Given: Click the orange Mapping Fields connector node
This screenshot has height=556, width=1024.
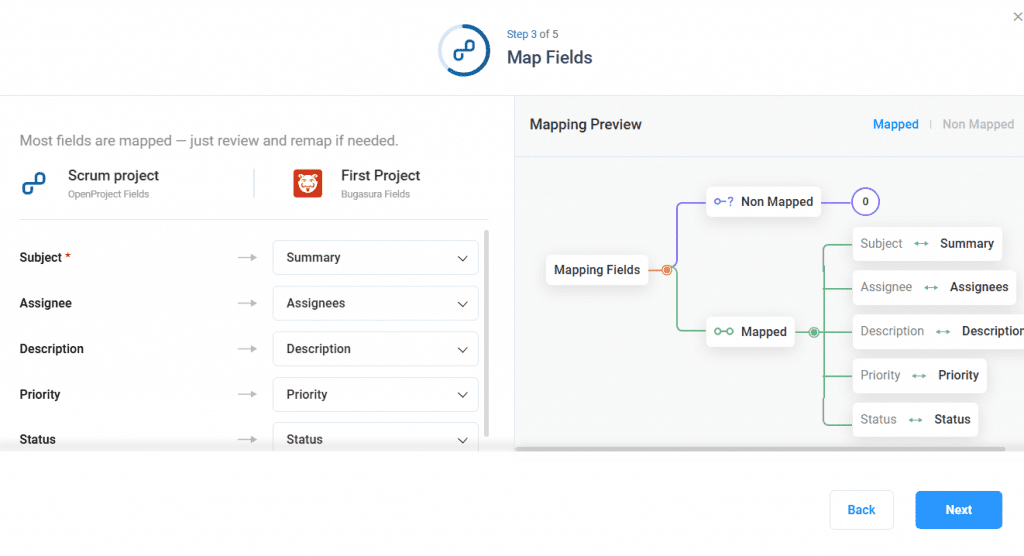Looking at the screenshot, I should click(667, 270).
